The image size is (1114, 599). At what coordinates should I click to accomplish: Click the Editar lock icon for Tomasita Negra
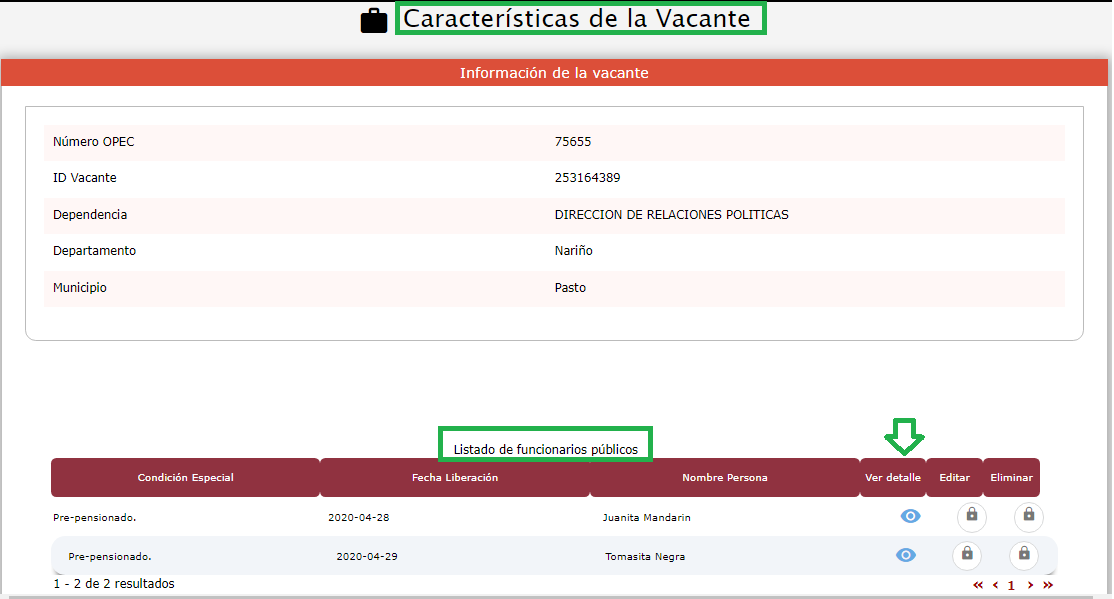click(966, 554)
